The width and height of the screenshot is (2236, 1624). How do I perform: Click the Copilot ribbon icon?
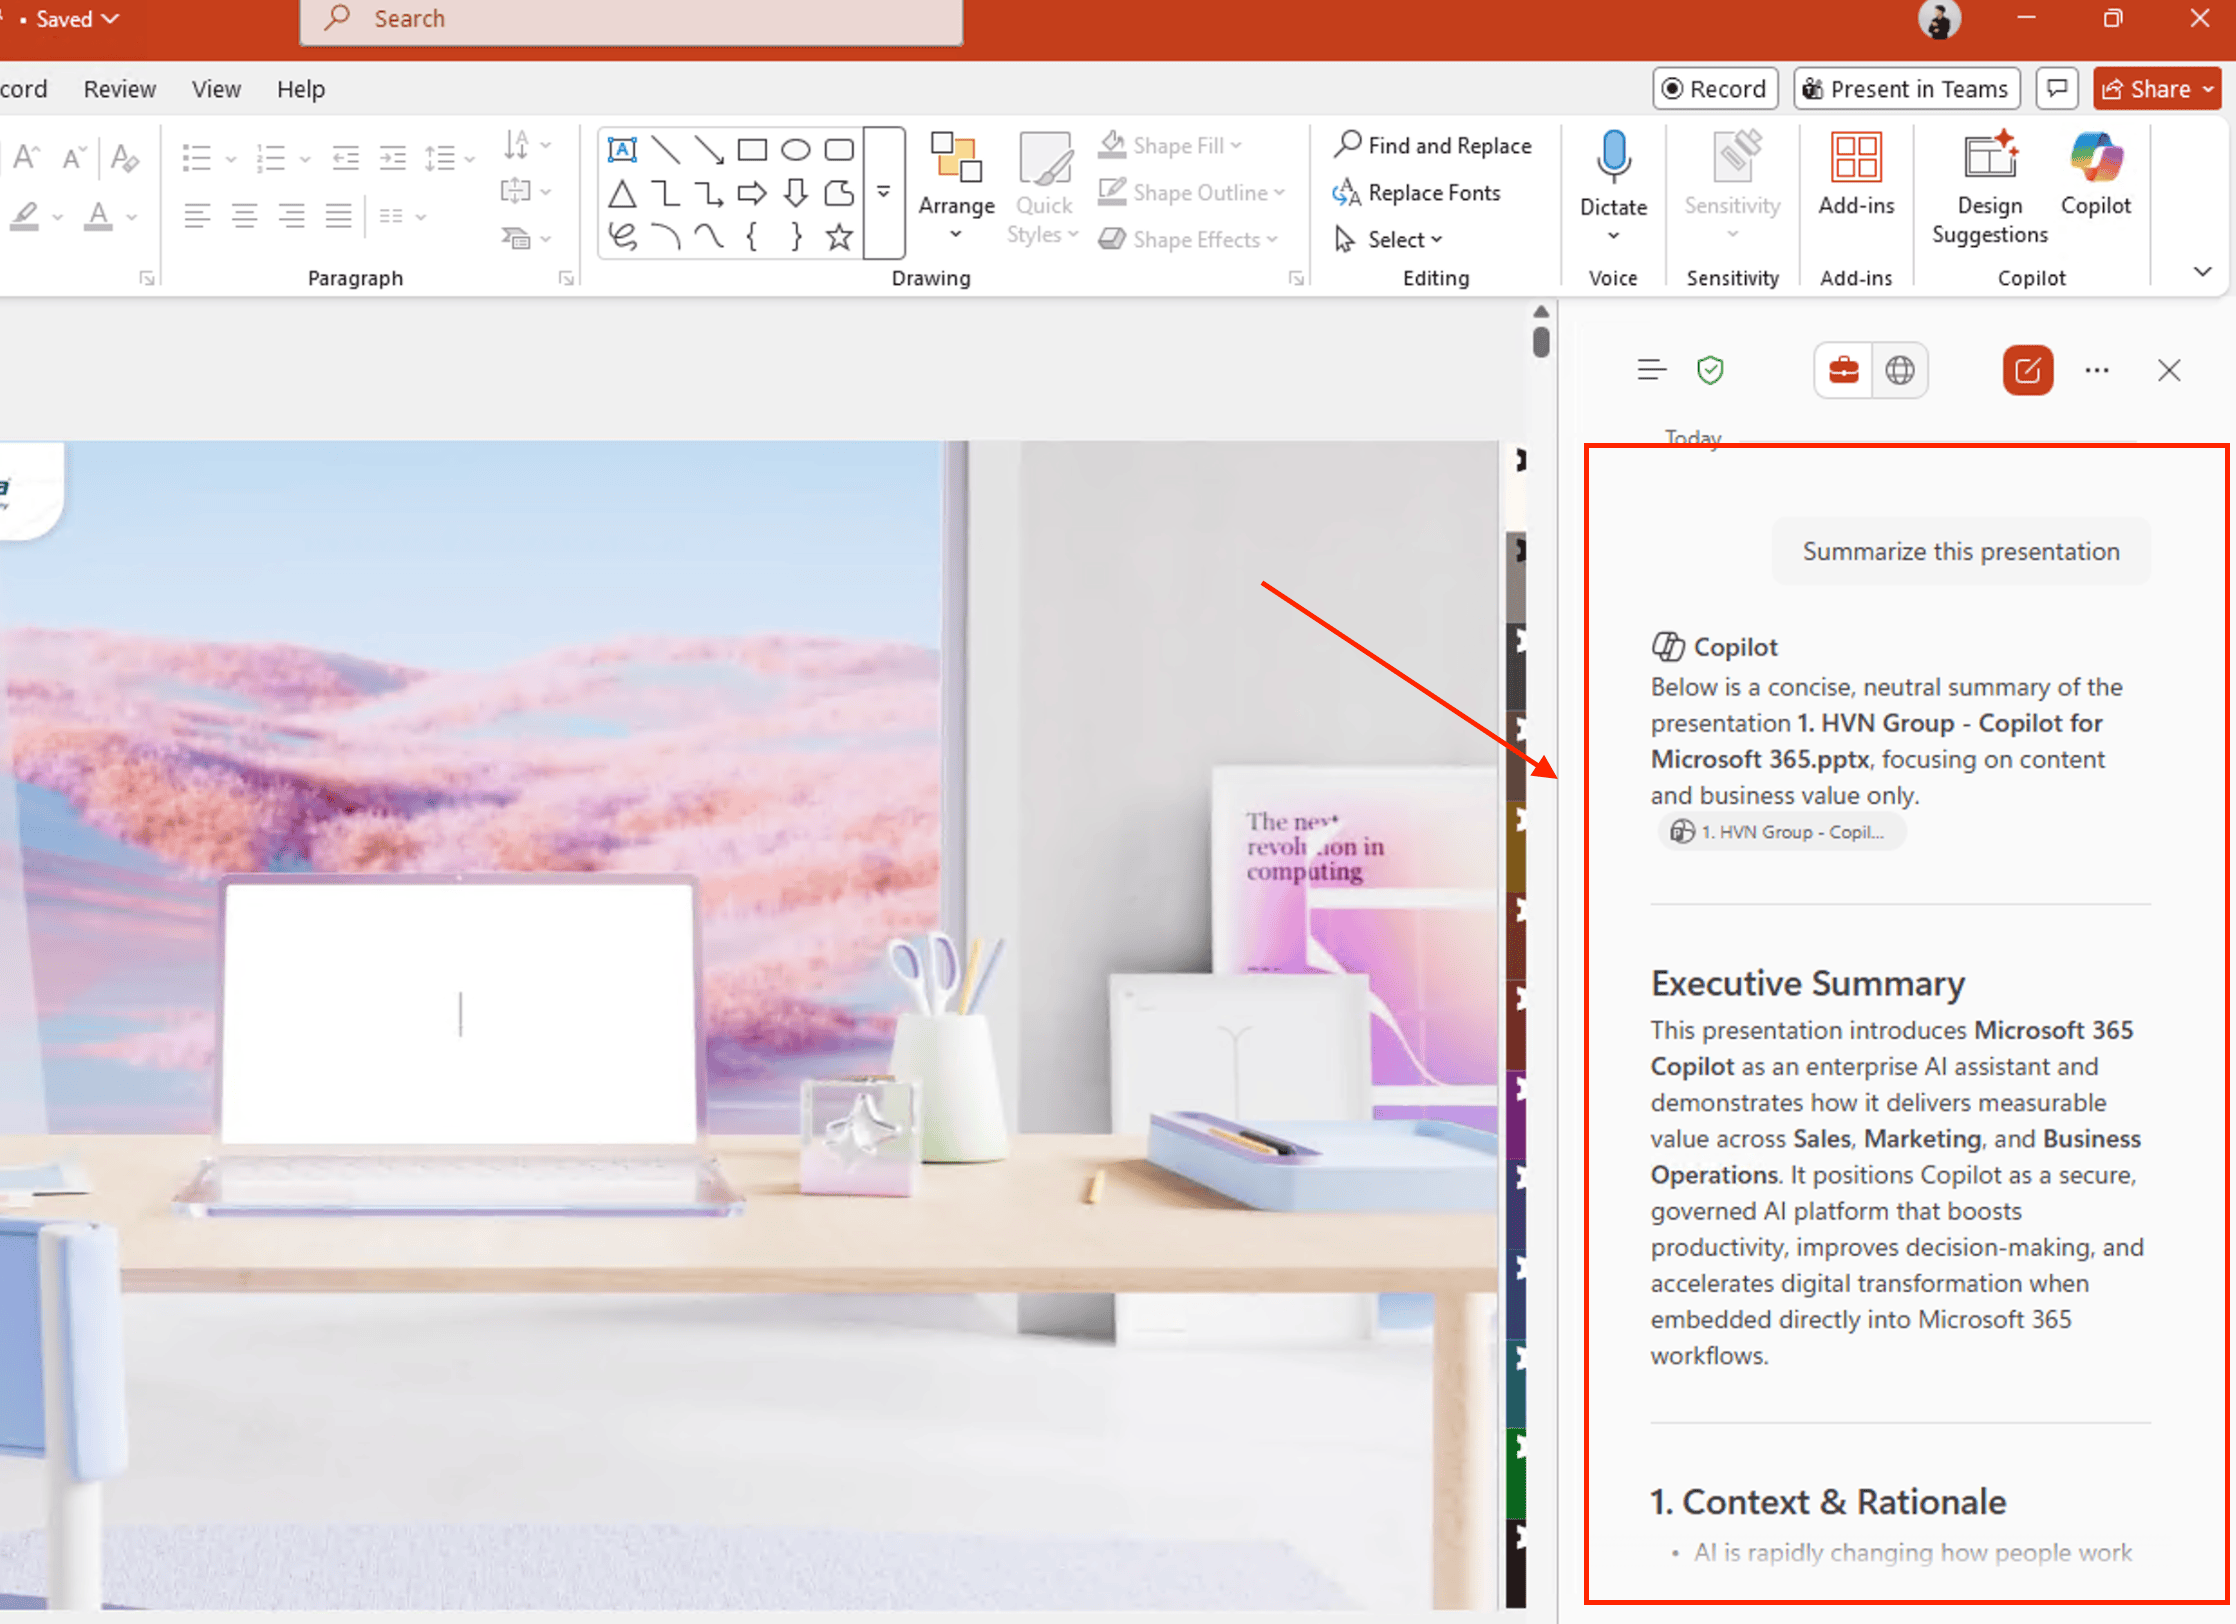pyautogui.click(x=2095, y=160)
